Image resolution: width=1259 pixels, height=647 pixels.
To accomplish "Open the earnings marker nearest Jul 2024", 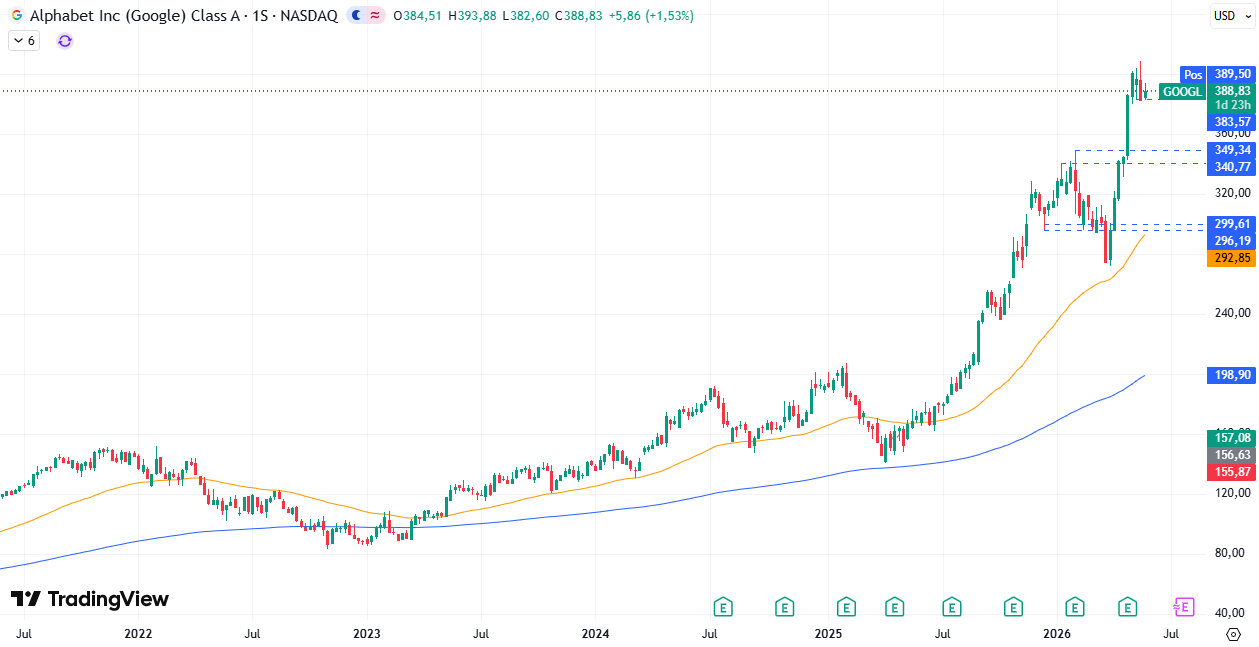I will pos(723,606).
